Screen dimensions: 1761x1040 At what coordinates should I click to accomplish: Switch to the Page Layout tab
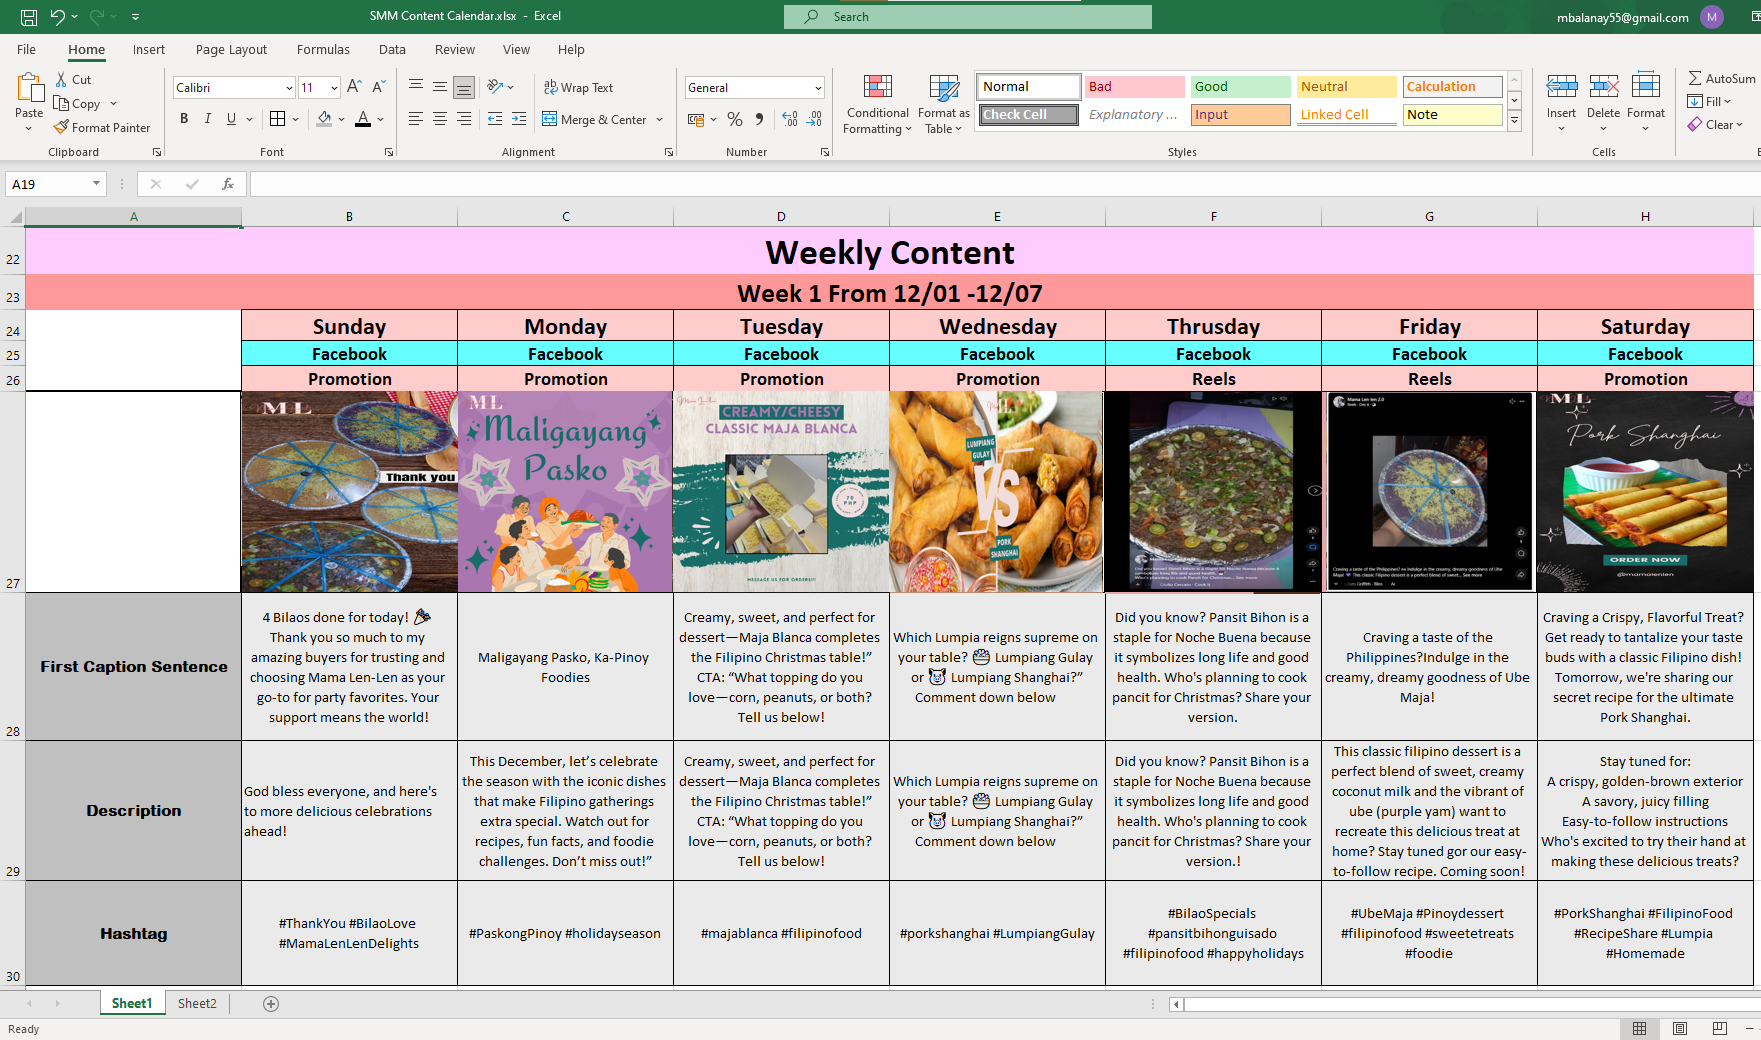pos(231,50)
